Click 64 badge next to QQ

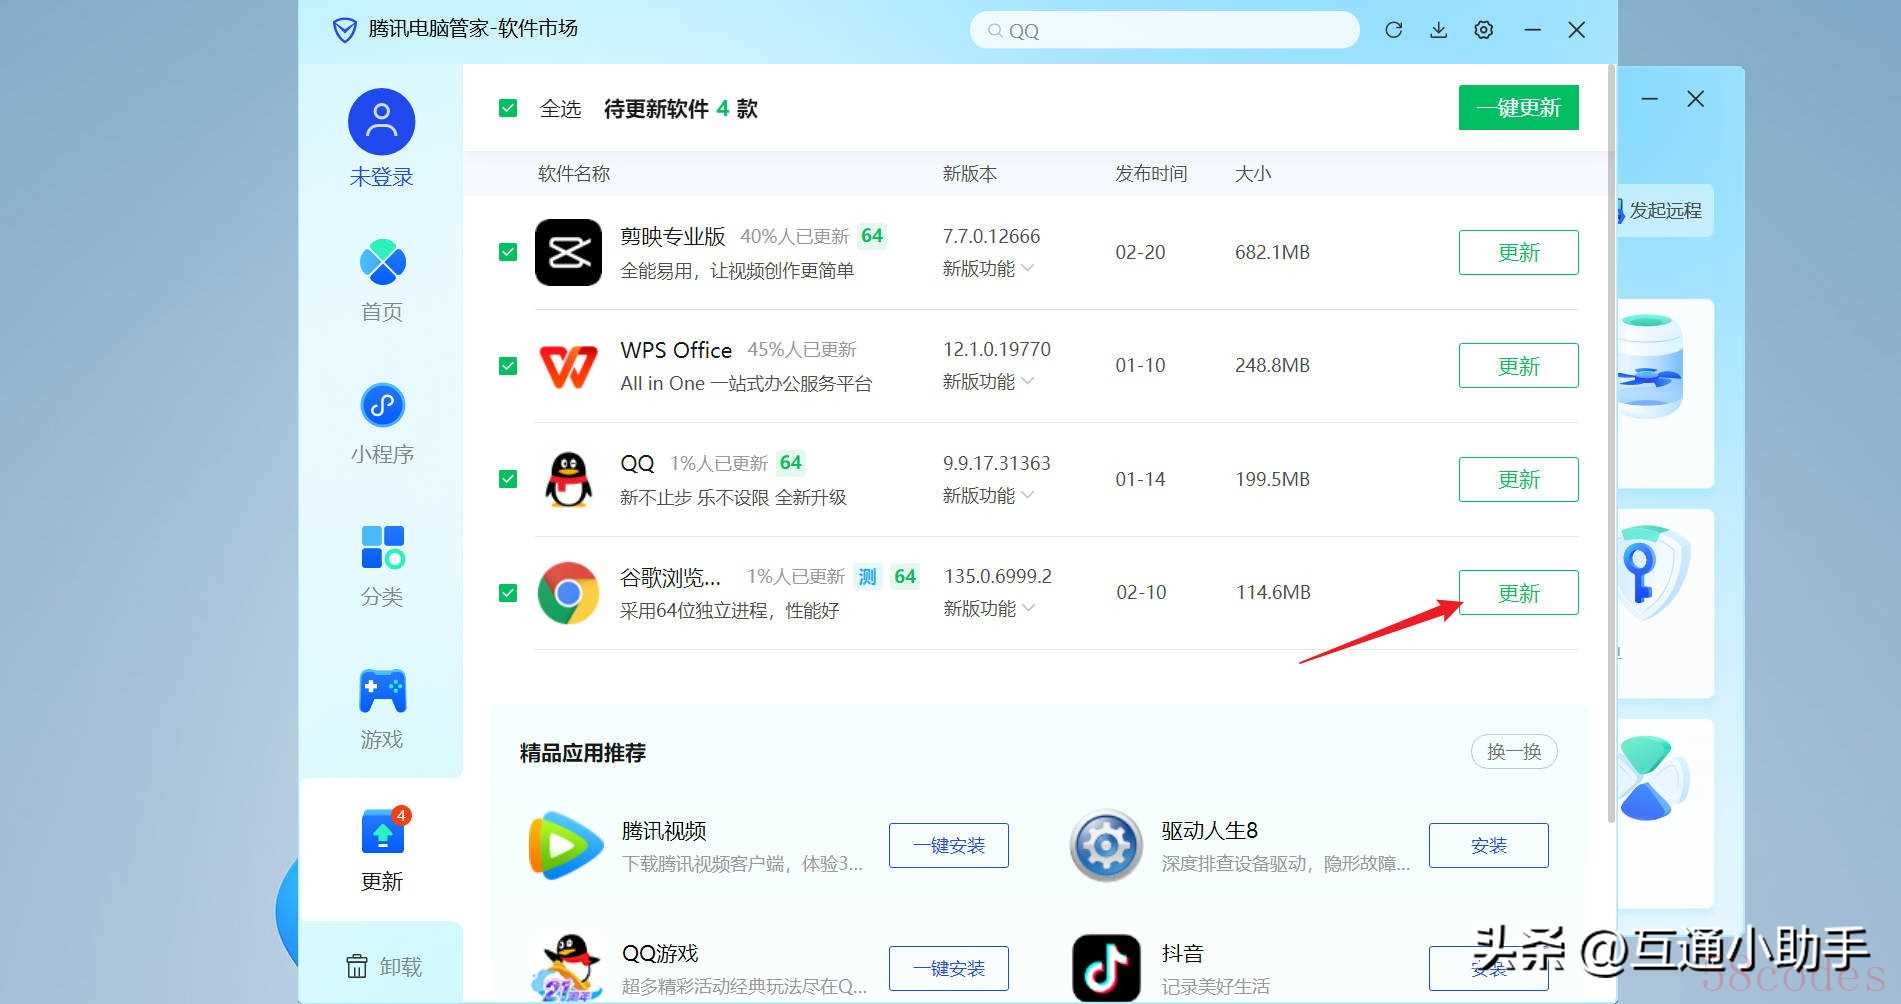pos(791,463)
